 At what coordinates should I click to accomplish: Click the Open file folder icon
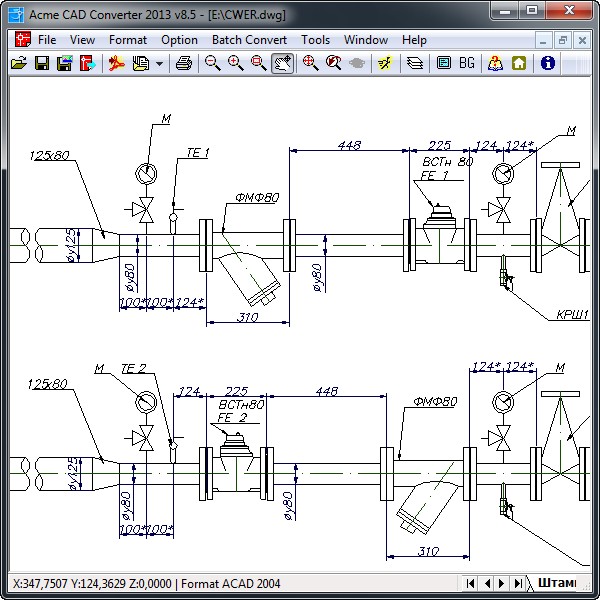pos(18,63)
